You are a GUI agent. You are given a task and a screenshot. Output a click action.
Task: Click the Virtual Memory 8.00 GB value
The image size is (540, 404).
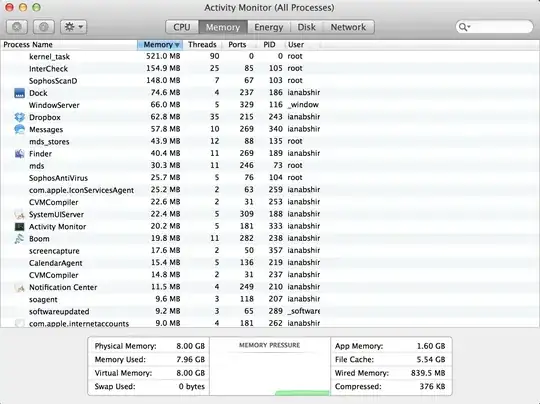coord(191,373)
